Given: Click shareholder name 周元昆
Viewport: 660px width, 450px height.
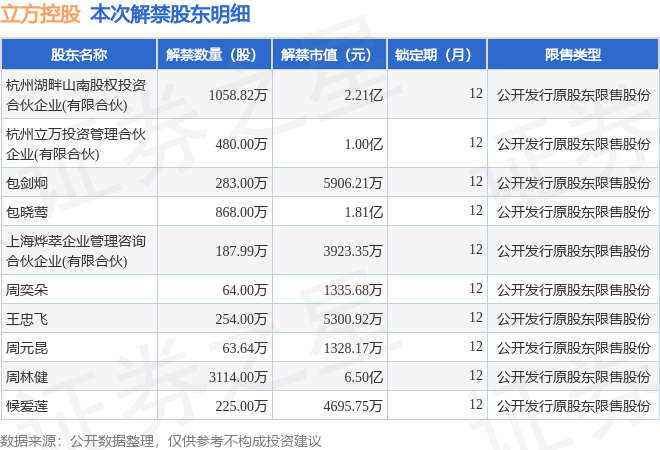Looking at the screenshot, I should [x=27, y=348].
